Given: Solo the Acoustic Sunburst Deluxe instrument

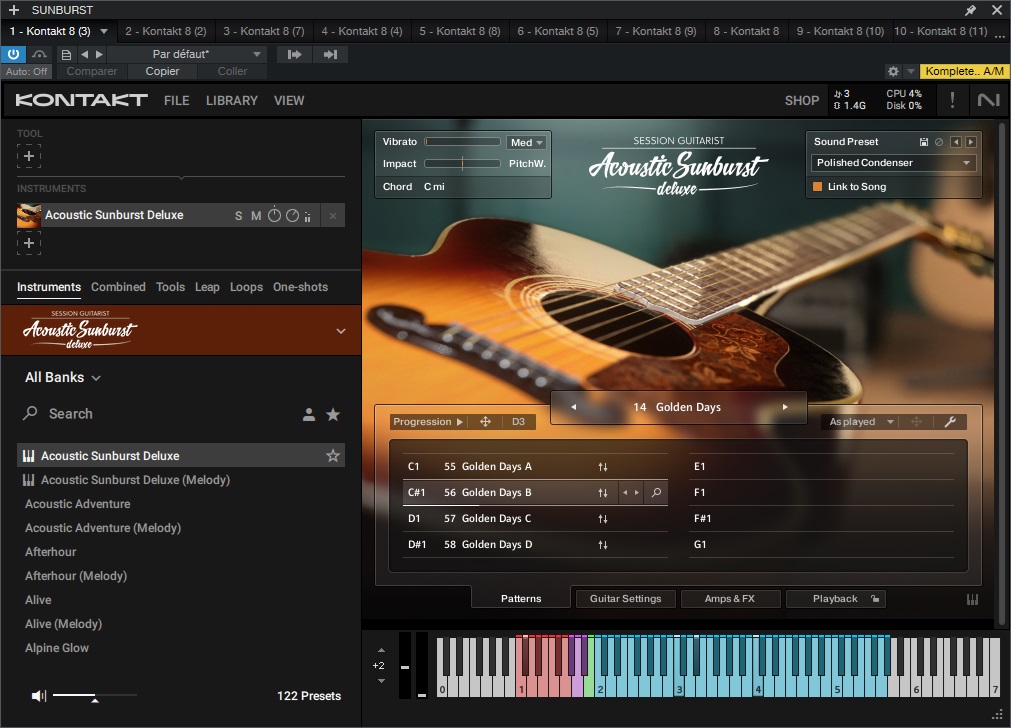Looking at the screenshot, I should 238,216.
